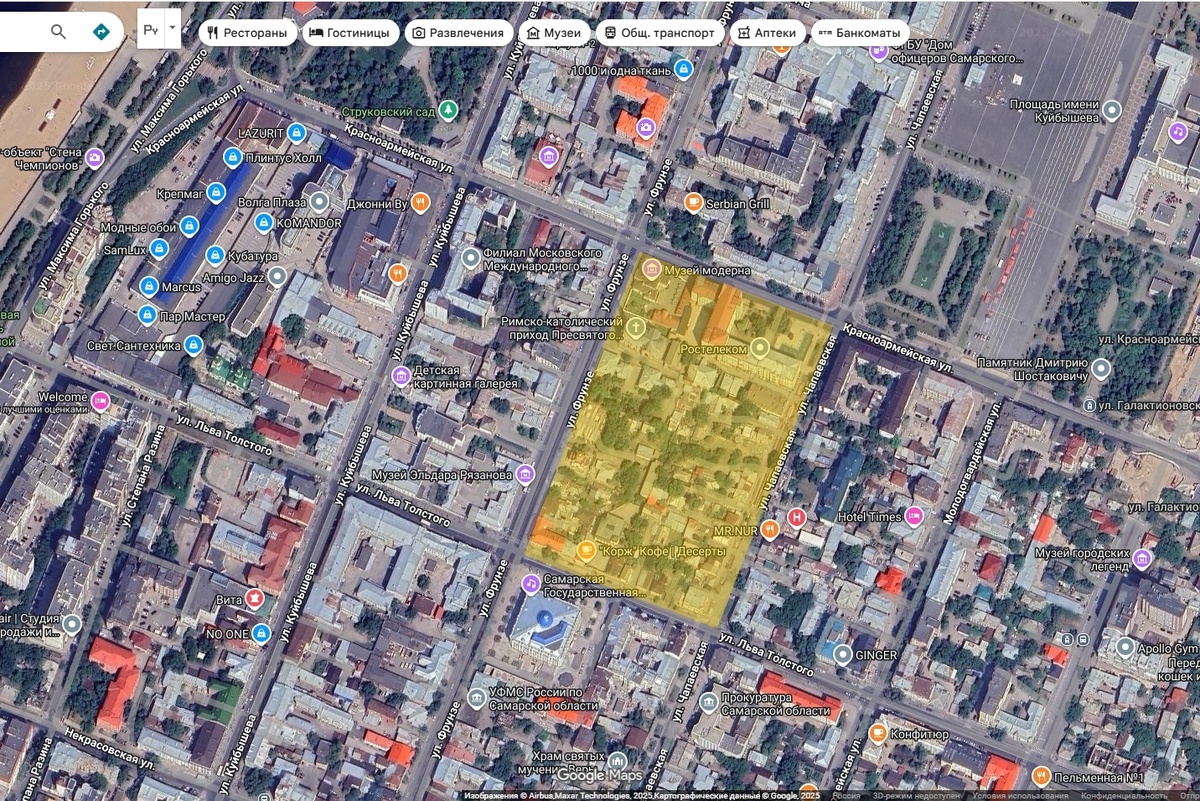This screenshot has width=1200, height=801.
Task: Click the Пар Мастер shop marker
Action: coord(146,316)
